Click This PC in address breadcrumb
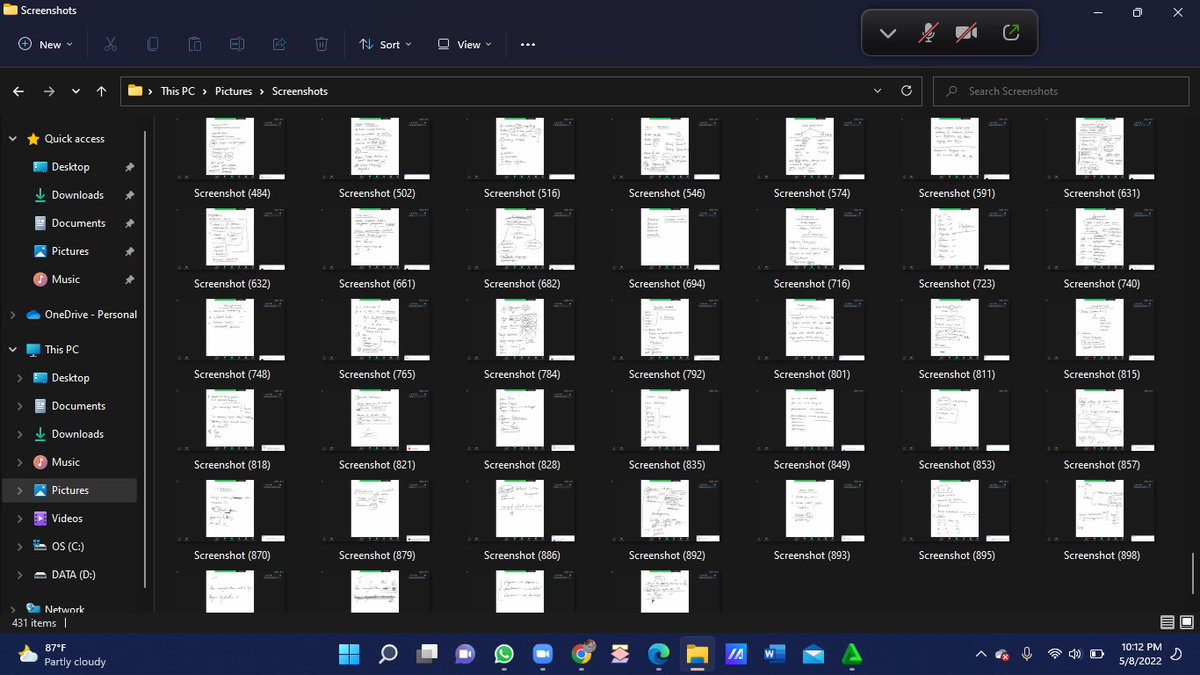The width and height of the screenshot is (1200, 675). click(x=178, y=91)
